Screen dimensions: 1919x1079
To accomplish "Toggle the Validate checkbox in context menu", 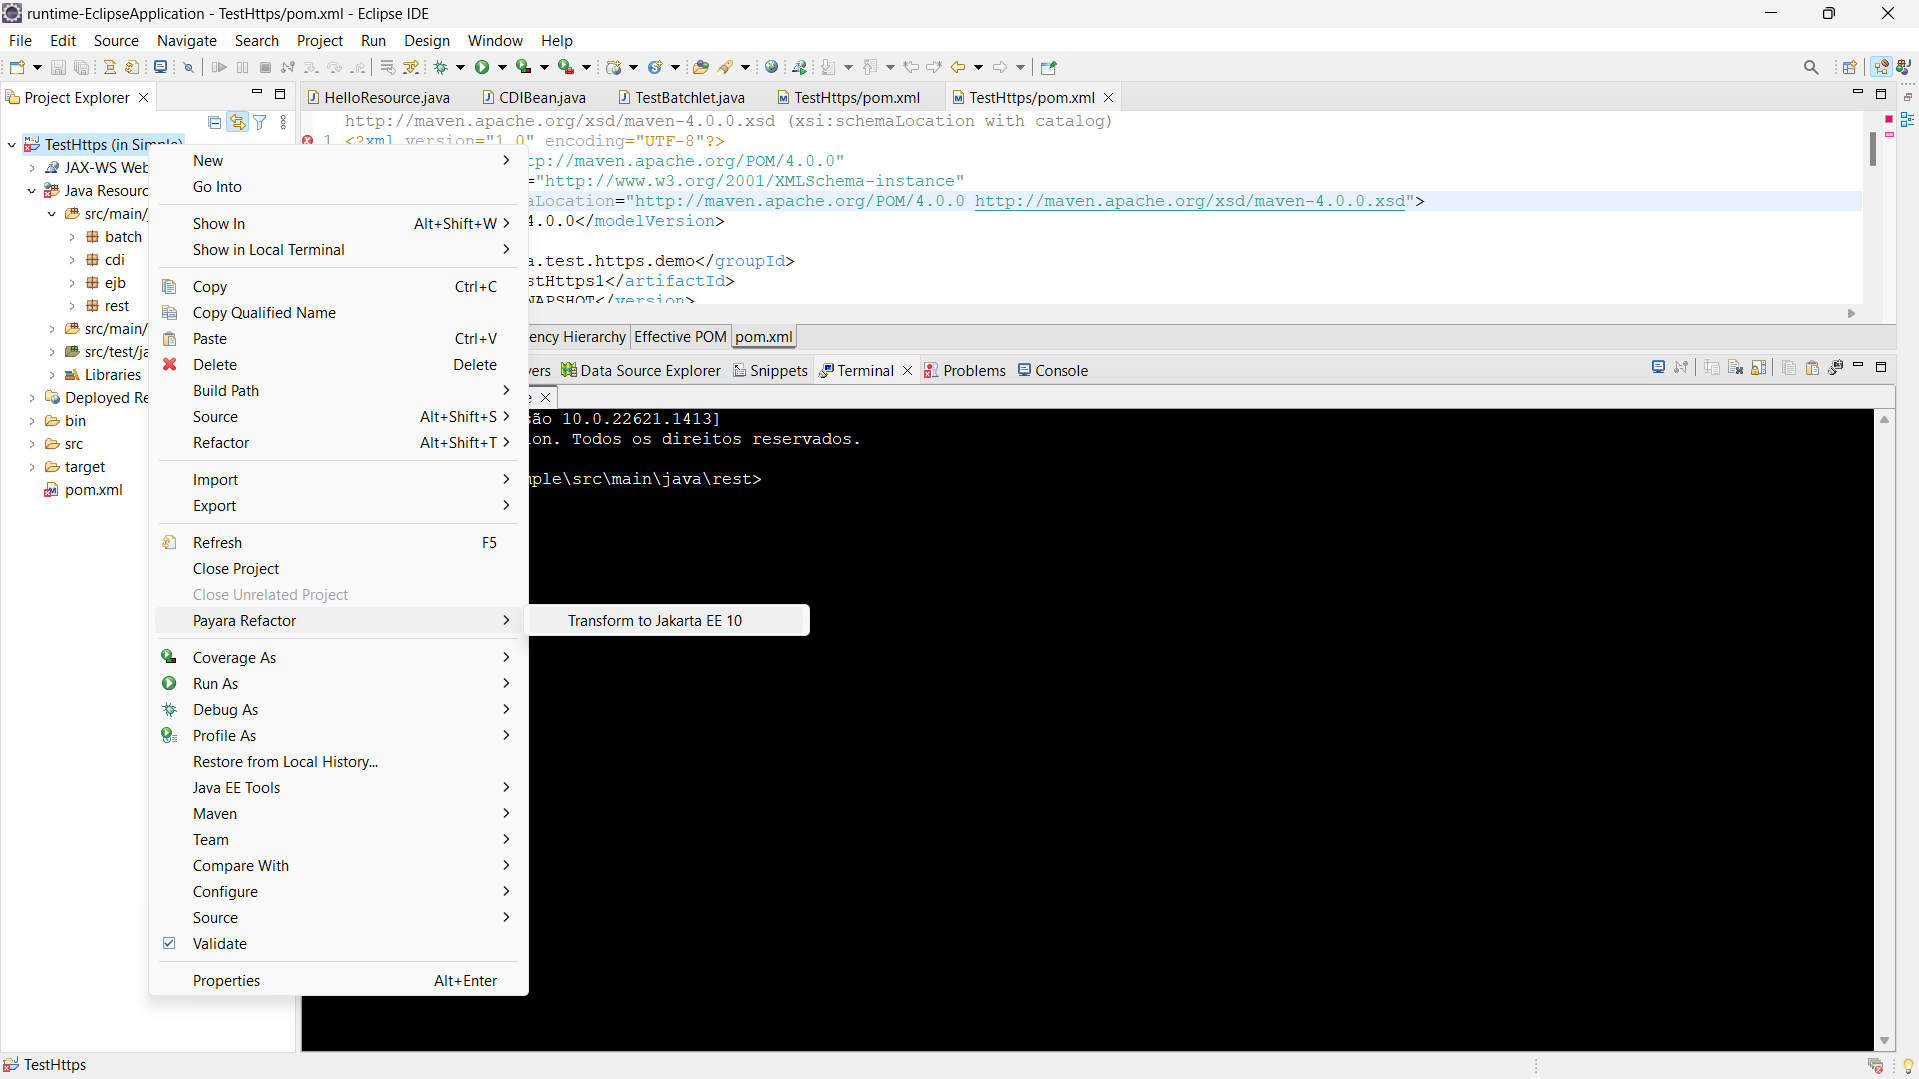I will pyautogui.click(x=168, y=944).
